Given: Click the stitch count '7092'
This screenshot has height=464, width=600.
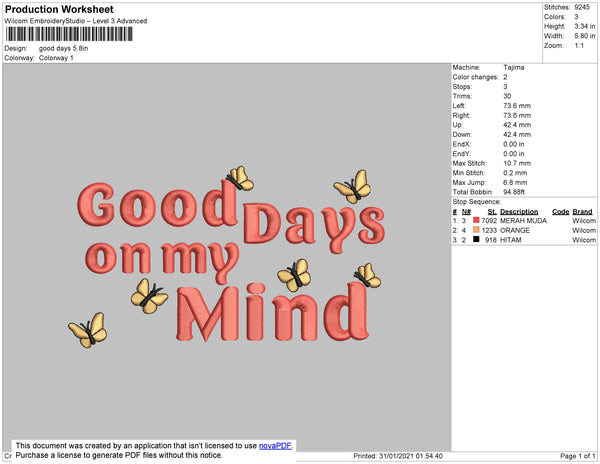Looking at the screenshot, I should 489,221.
